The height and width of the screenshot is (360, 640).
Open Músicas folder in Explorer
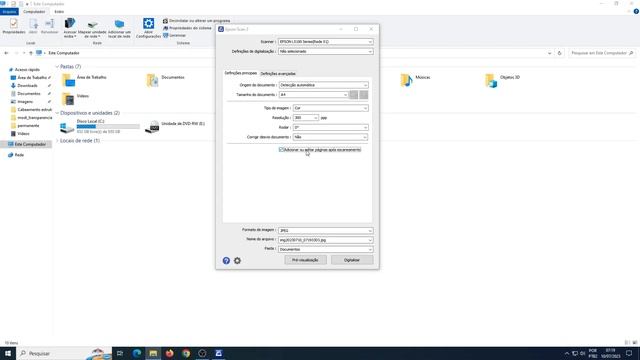coord(415,80)
